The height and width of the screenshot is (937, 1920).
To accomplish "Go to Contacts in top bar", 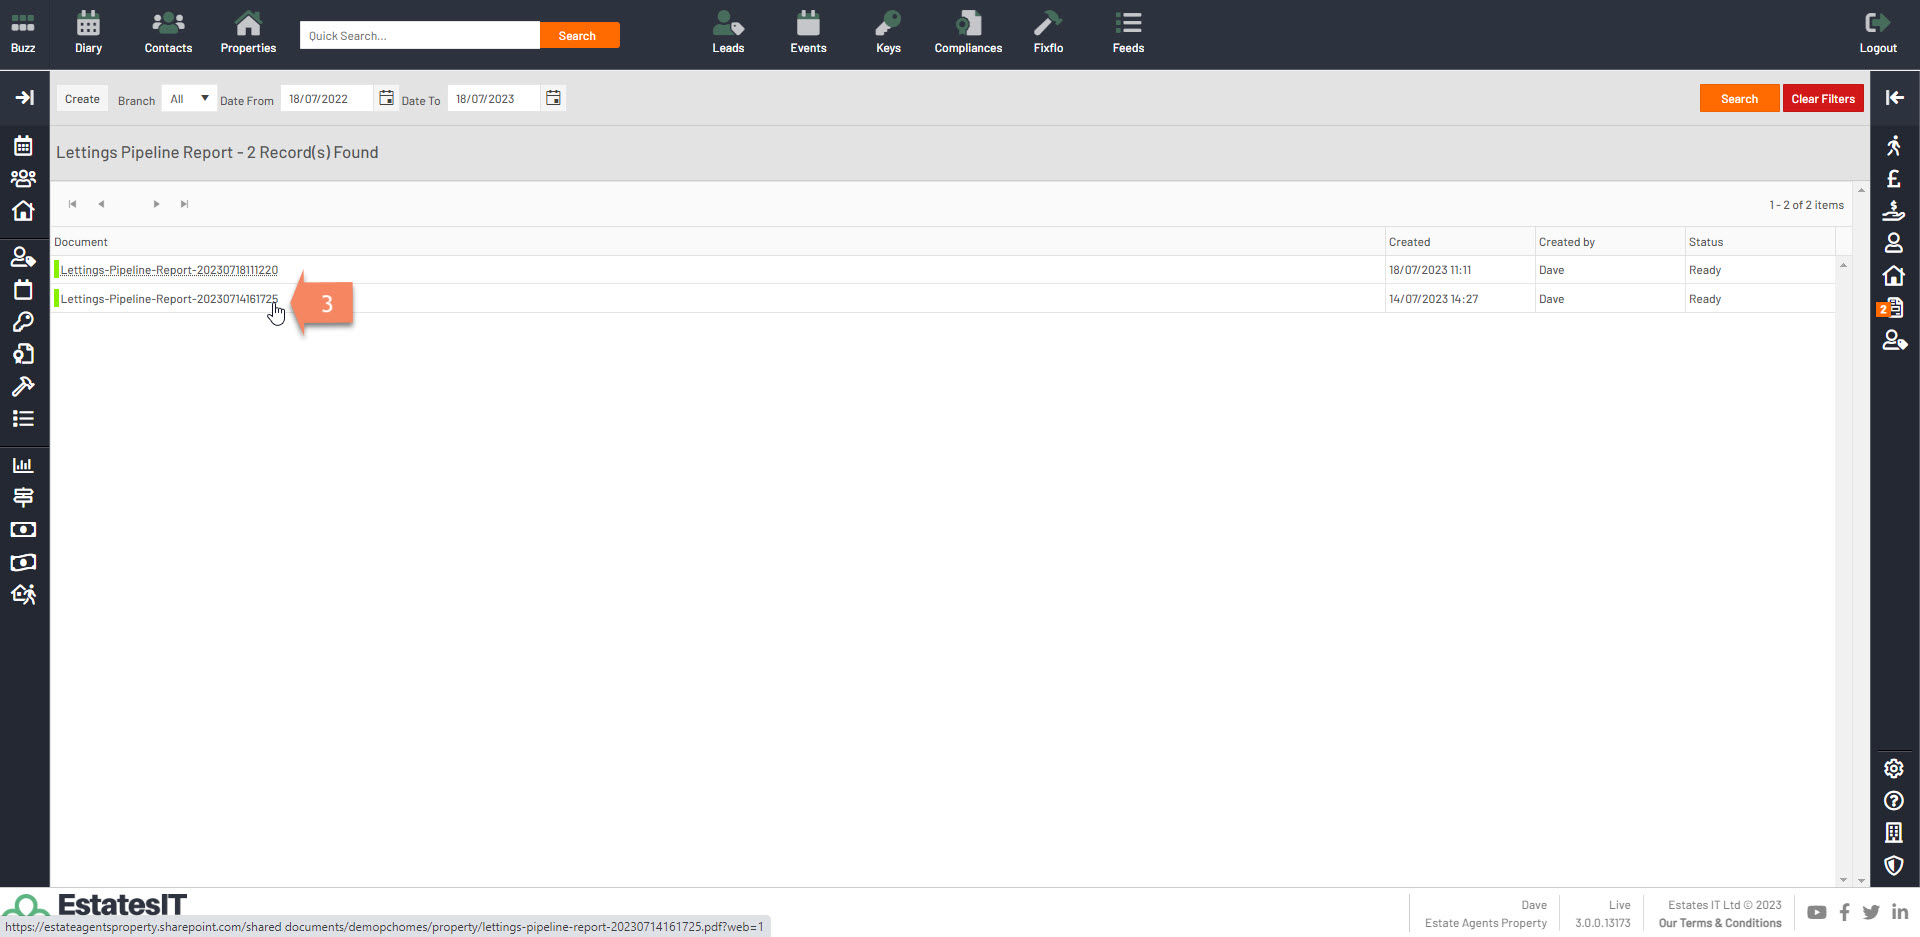I will click(x=168, y=33).
